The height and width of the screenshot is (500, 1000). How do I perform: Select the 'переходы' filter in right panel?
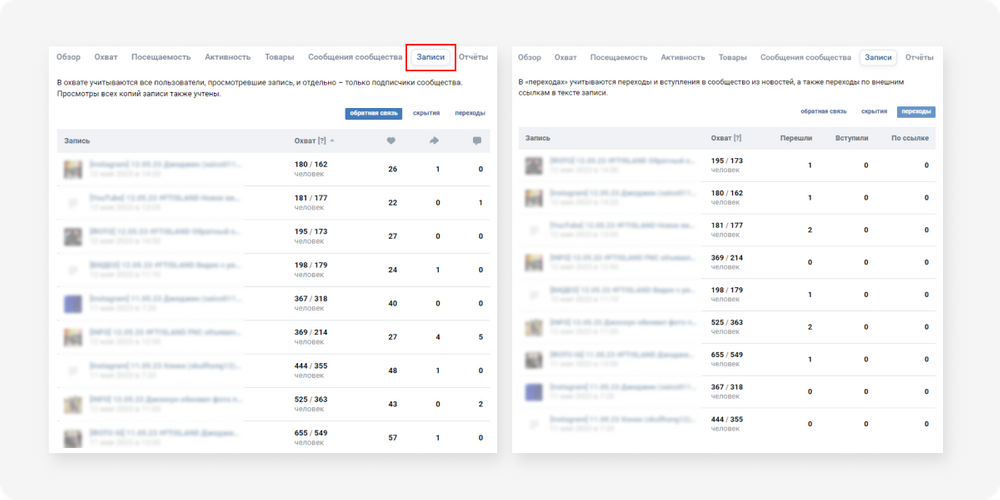coord(915,111)
